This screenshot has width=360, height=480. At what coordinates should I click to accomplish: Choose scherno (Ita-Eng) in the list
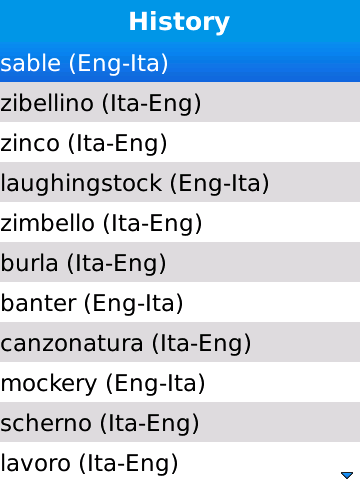point(180,422)
